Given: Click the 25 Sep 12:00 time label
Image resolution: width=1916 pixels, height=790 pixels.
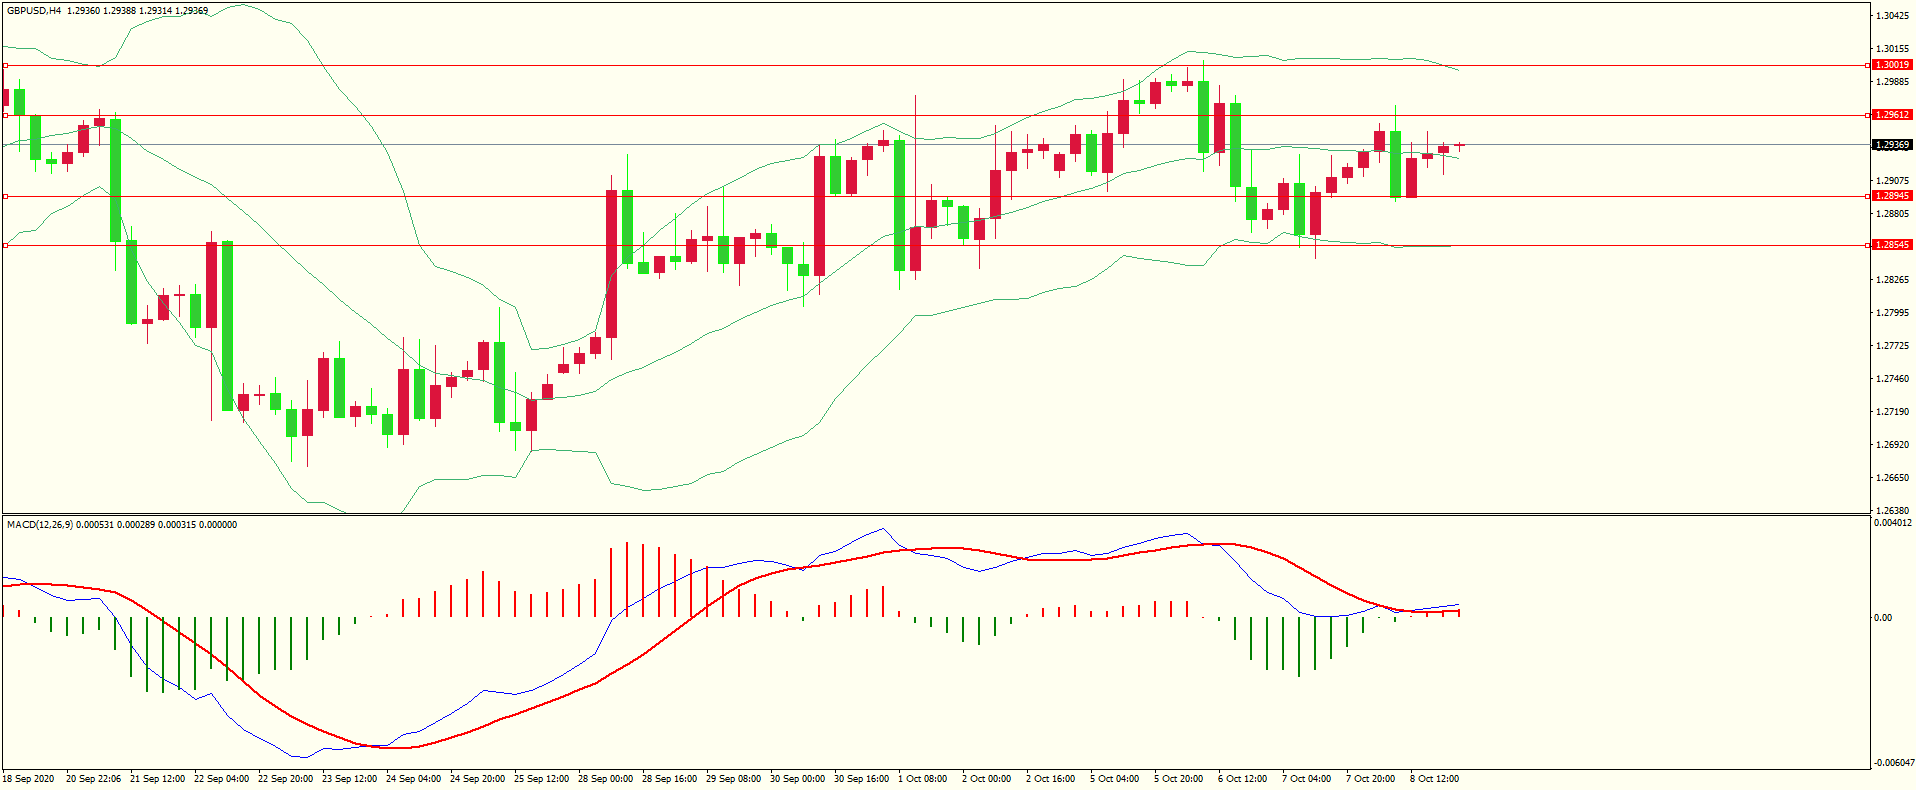Looking at the screenshot, I should coord(542,779).
